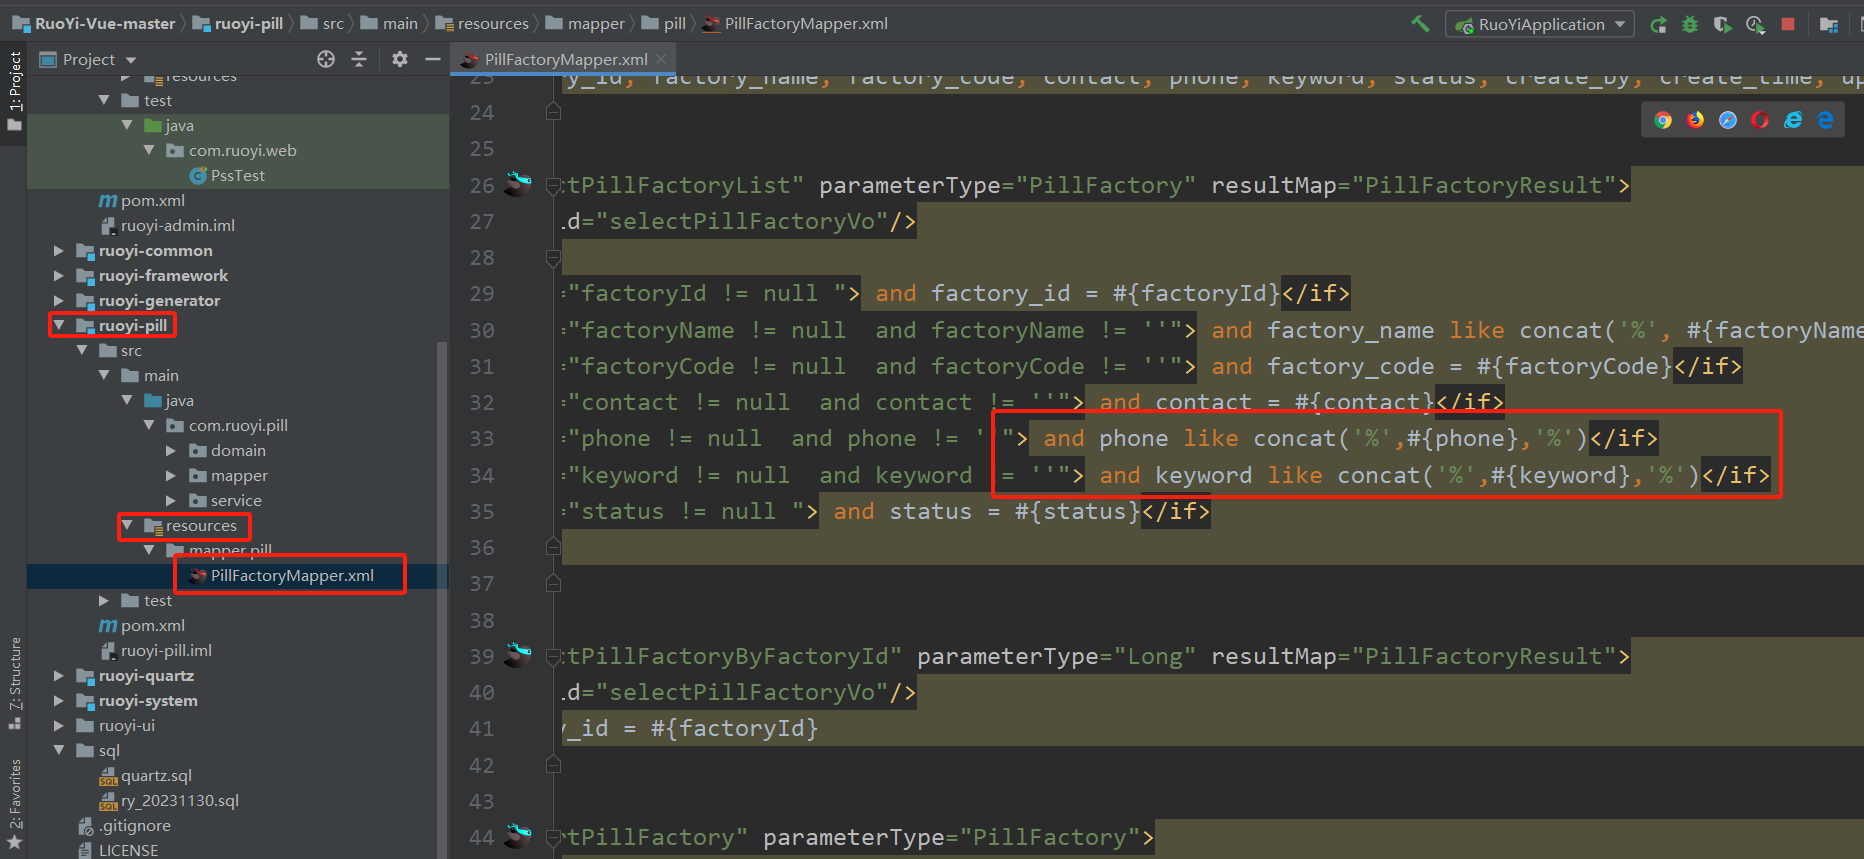Image resolution: width=1864 pixels, height=859 pixels.
Task: Click PillFactoryMapper.xml in the breadcrumb bar
Action: coord(796,23)
